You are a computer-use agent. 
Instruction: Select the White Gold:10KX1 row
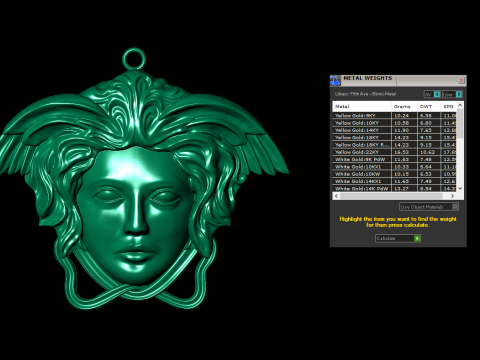(395, 167)
